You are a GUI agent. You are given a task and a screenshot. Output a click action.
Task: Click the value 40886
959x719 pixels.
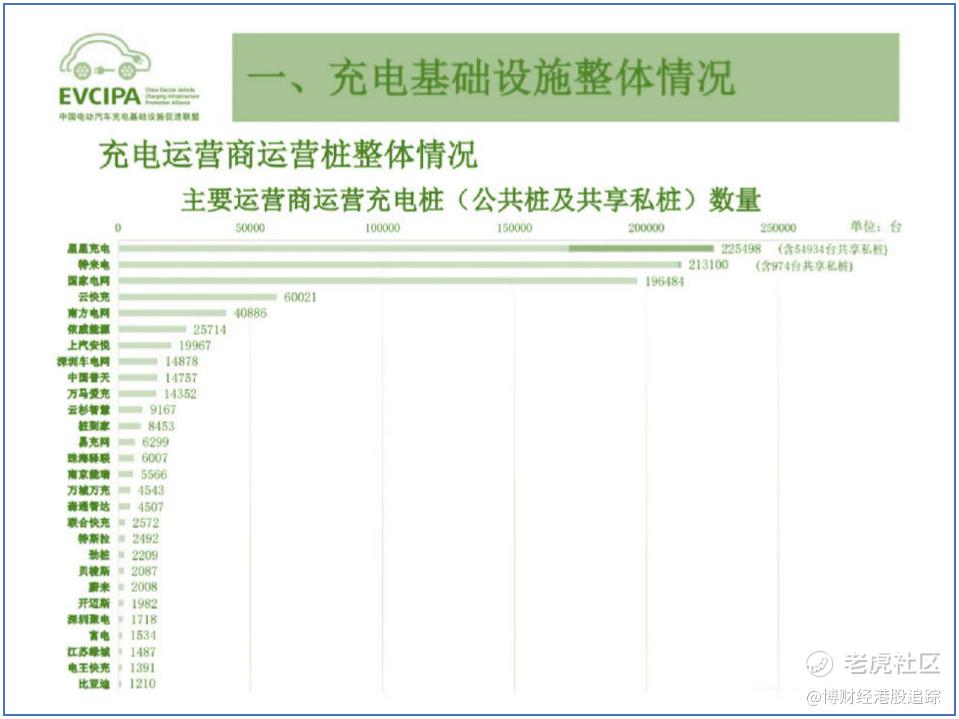point(251,313)
